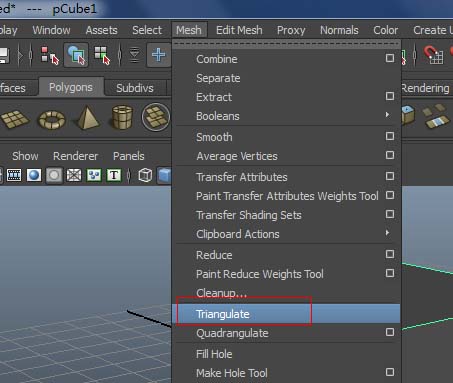
Task: Expand the Booleans submenu
Action: pyautogui.click(x=286, y=116)
